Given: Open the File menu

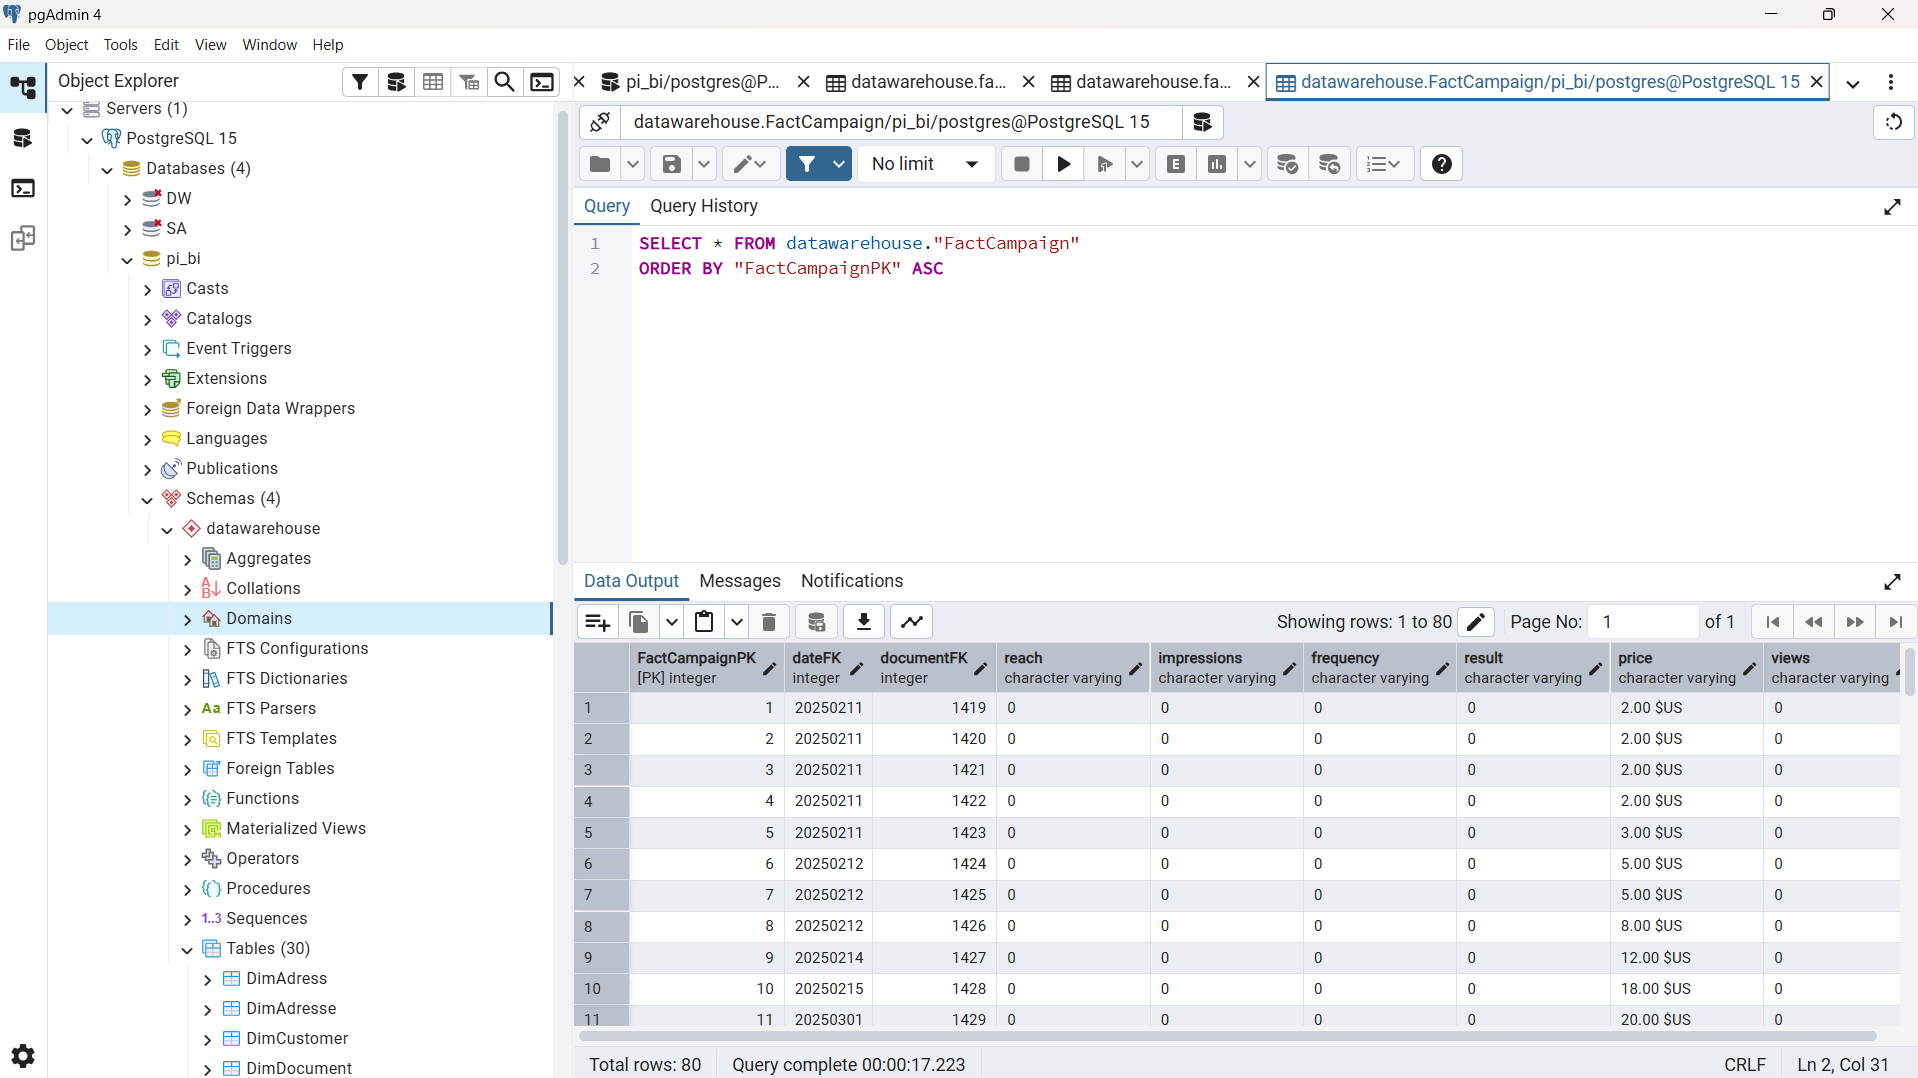Looking at the screenshot, I should 18,45.
